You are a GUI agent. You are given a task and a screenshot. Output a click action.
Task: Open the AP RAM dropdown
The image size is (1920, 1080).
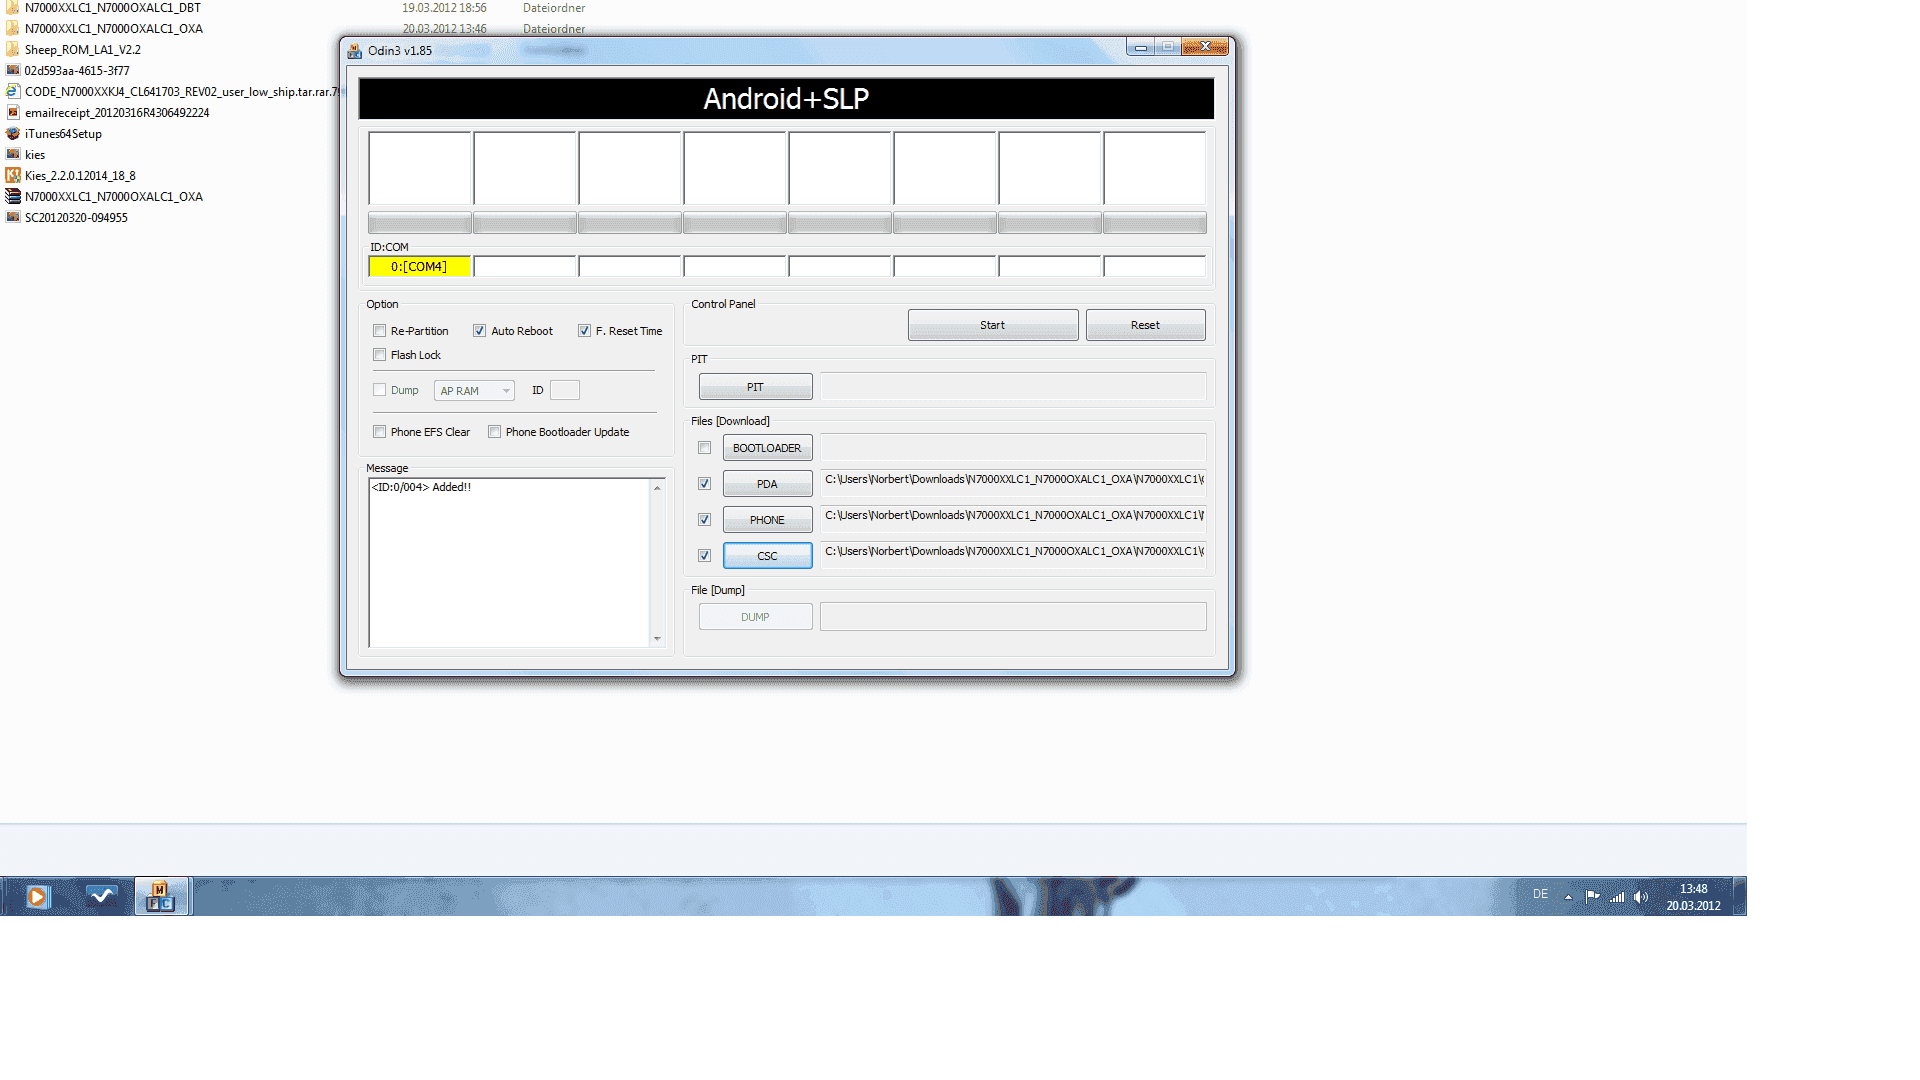tap(474, 391)
